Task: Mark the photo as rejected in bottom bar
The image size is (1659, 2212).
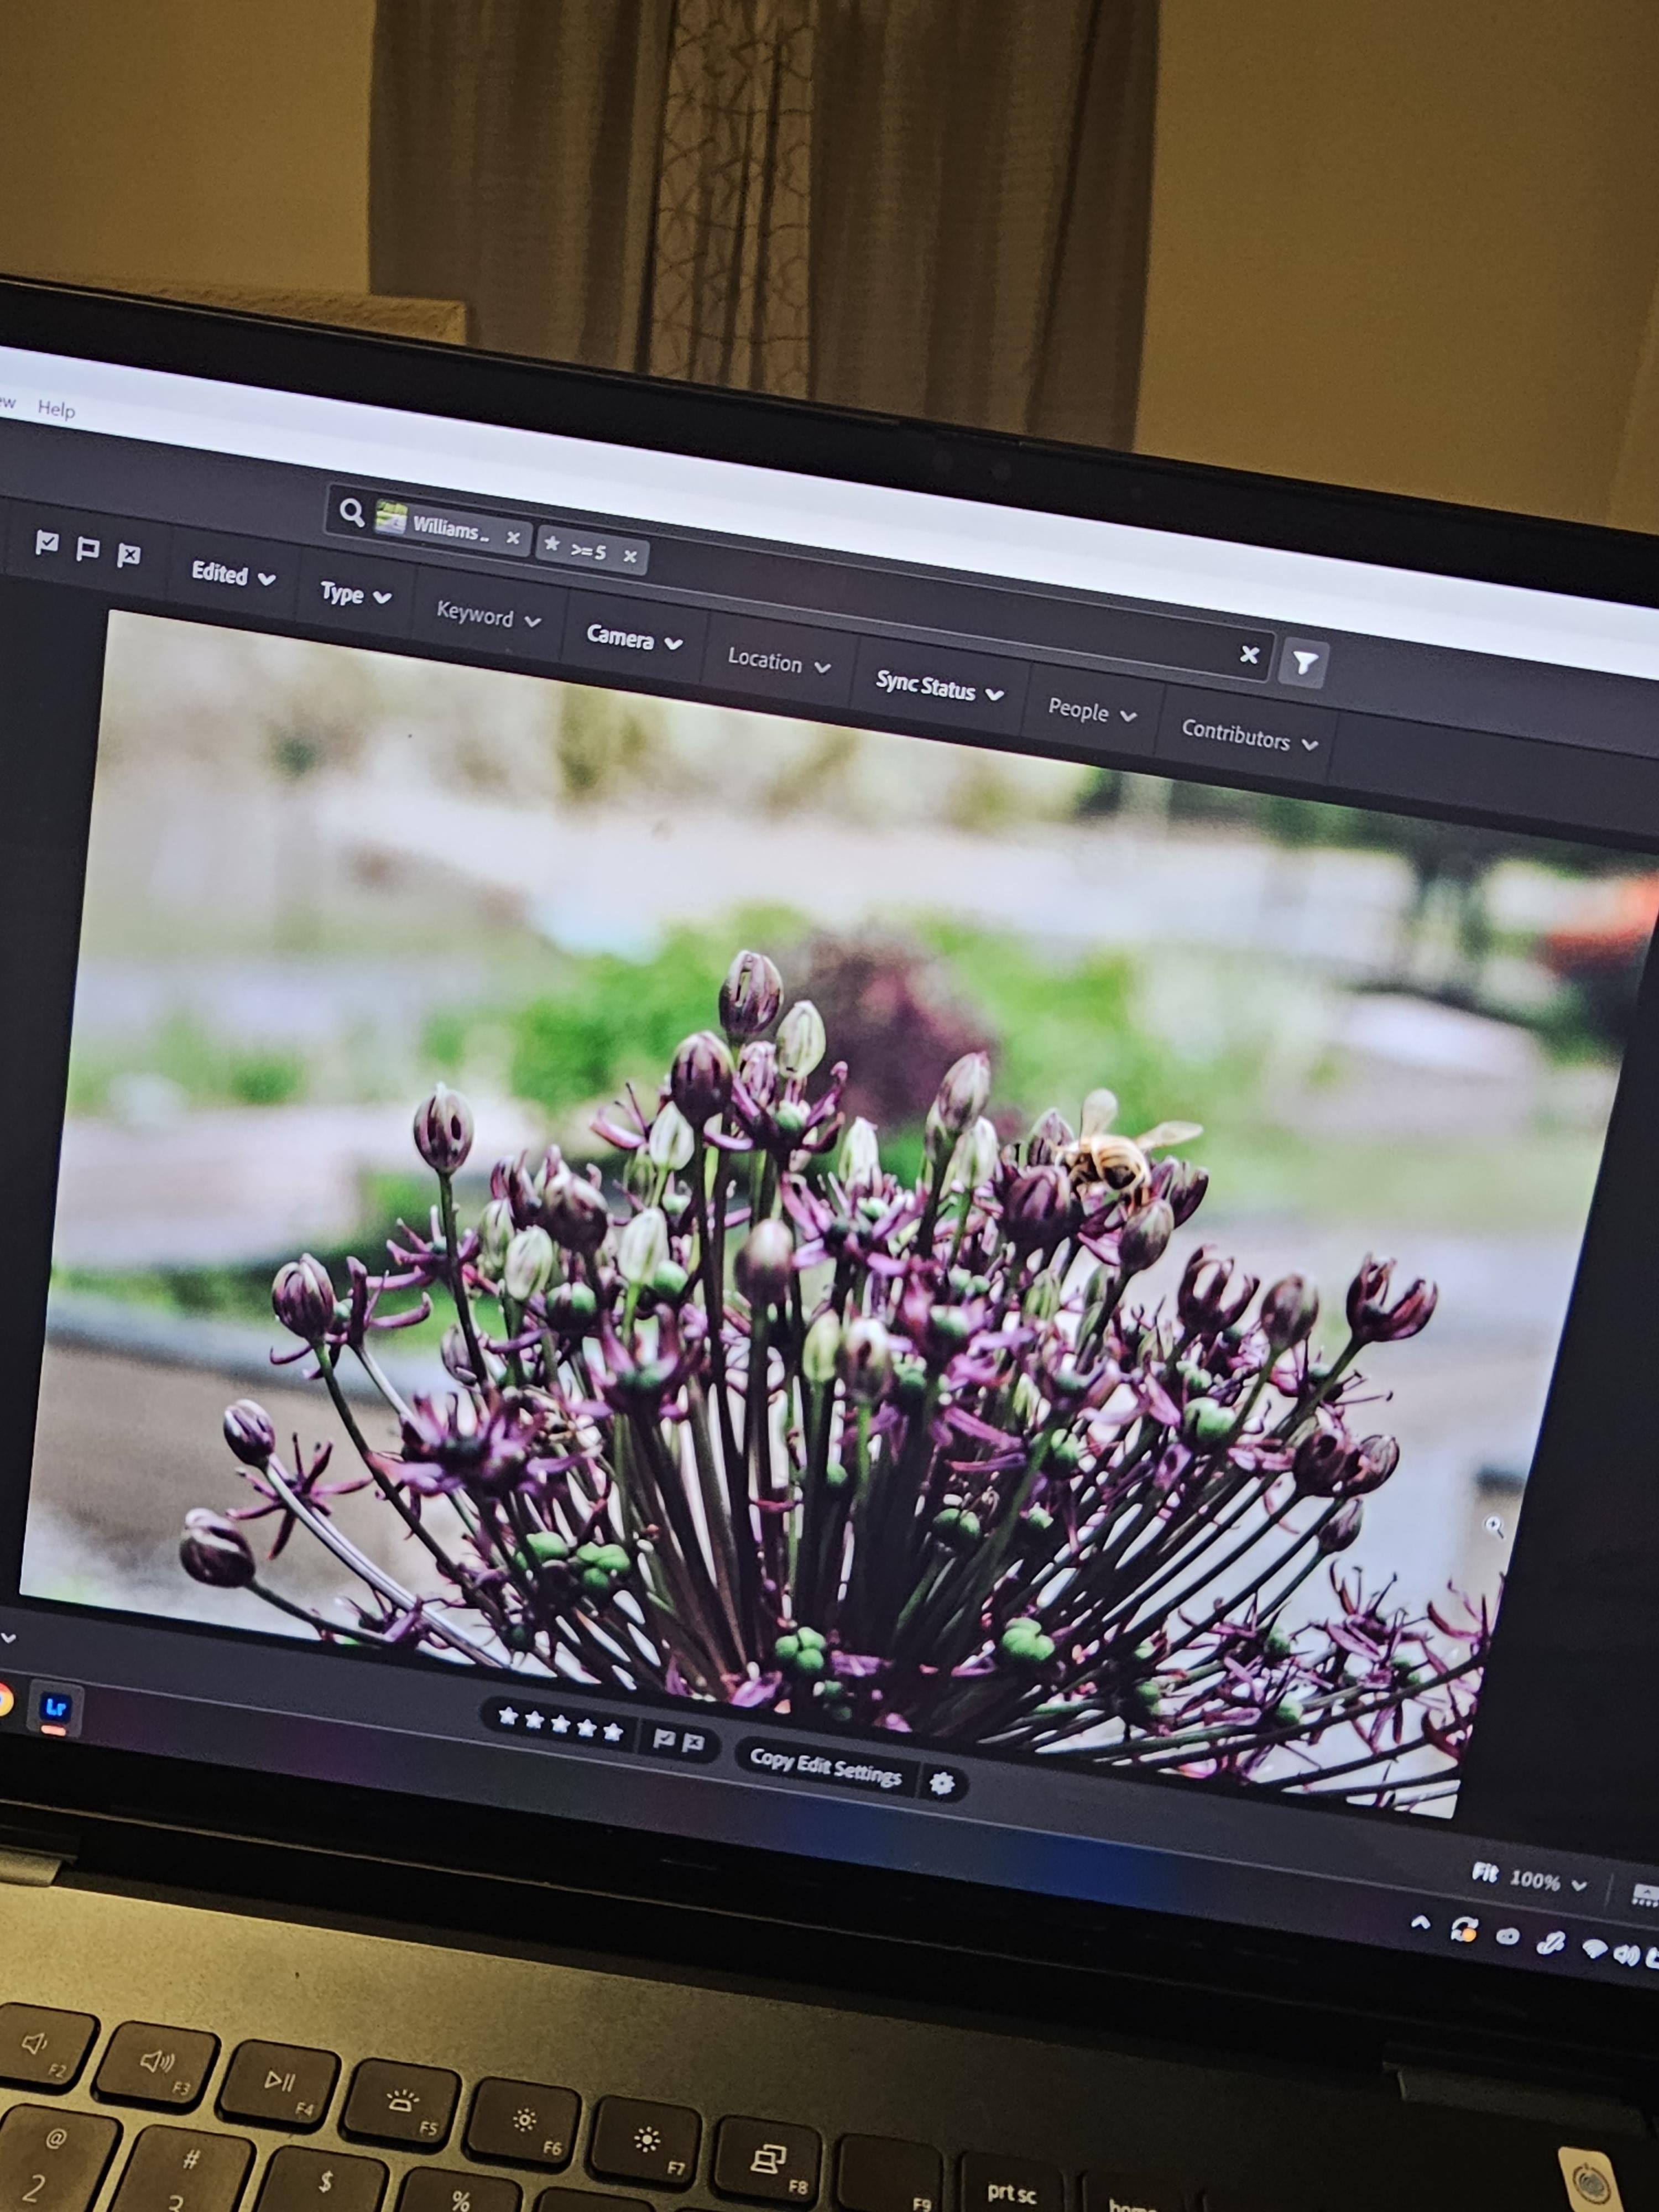Action: 693,1742
